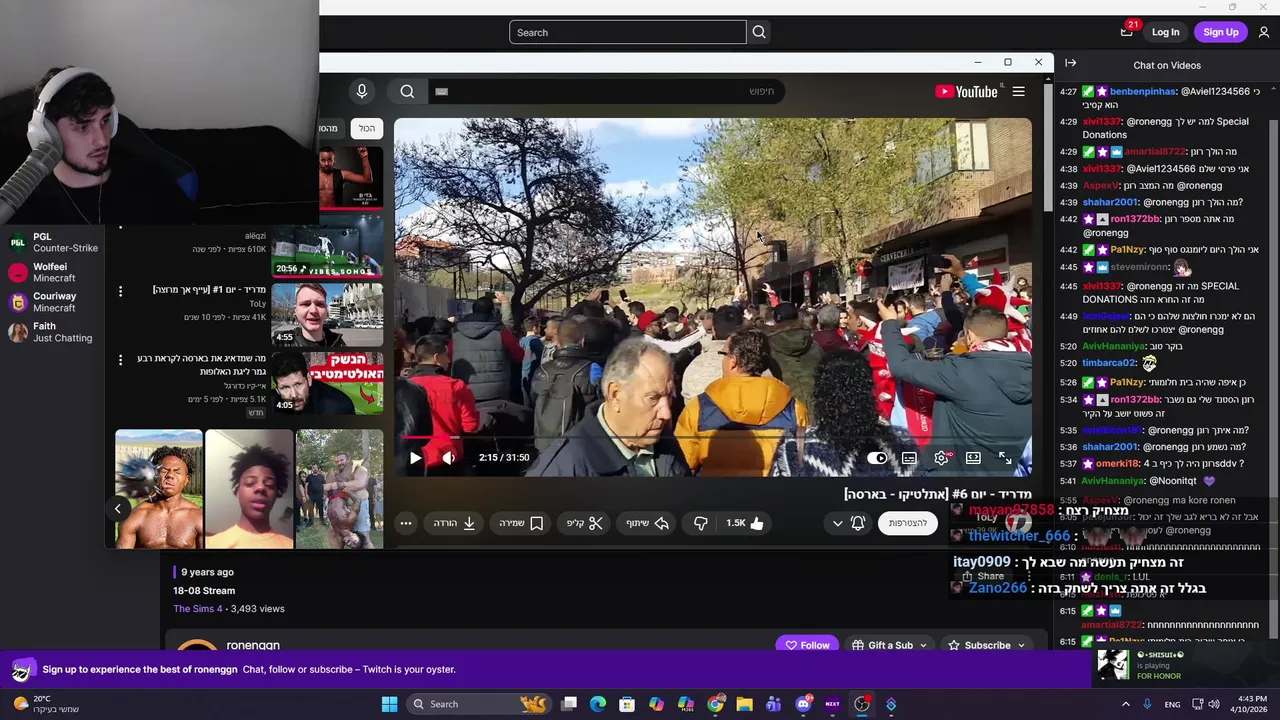Select the 'הכול' filter chip
This screenshot has height=720, width=1280.
coord(367,128)
